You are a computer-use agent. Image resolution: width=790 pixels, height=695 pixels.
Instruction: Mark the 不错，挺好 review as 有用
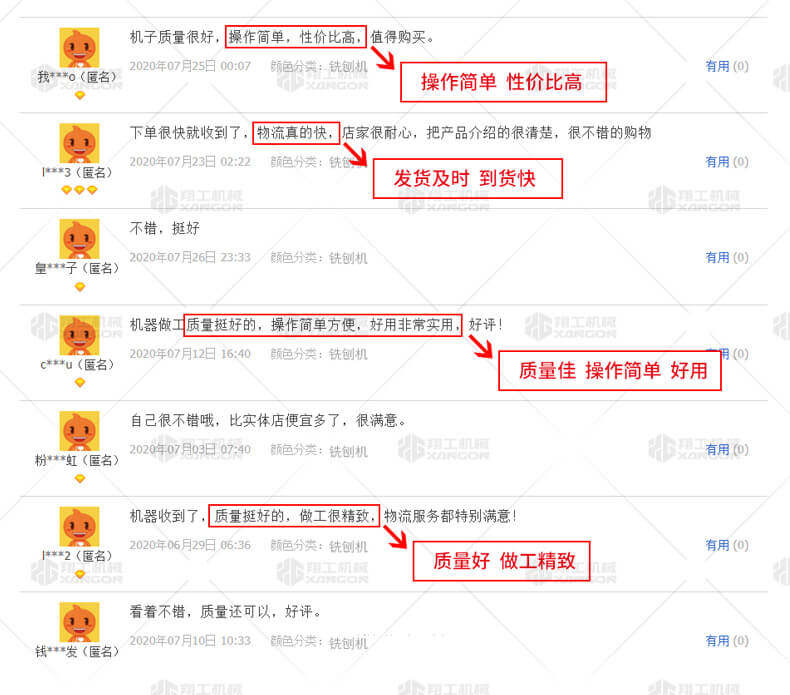(727, 258)
